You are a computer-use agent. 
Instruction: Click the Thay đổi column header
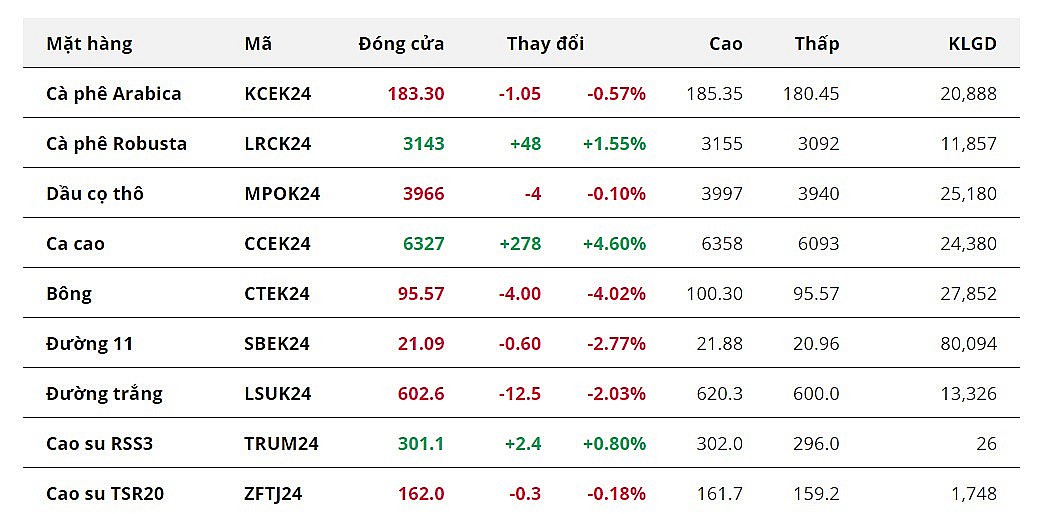pyautogui.click(x=545, y=44)
